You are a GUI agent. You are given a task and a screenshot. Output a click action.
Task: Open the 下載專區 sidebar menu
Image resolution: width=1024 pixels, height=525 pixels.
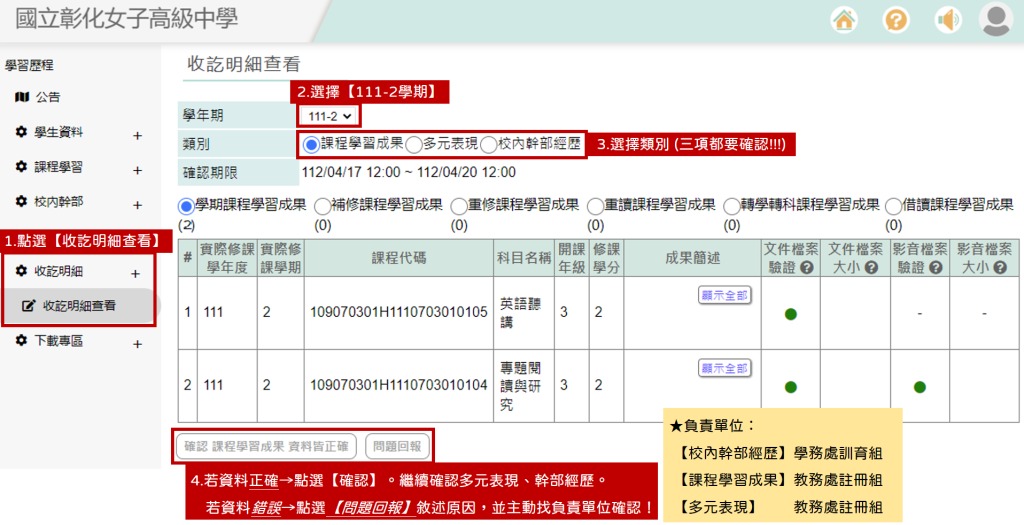[59, 340]
